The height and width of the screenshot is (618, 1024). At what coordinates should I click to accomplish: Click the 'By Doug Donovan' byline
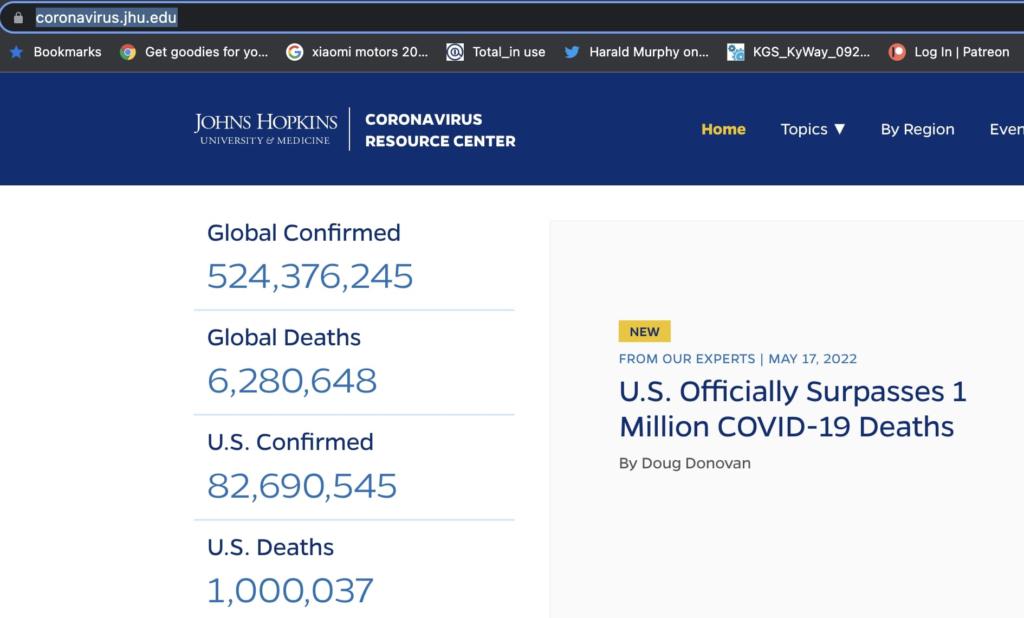(x=684, y=463)
